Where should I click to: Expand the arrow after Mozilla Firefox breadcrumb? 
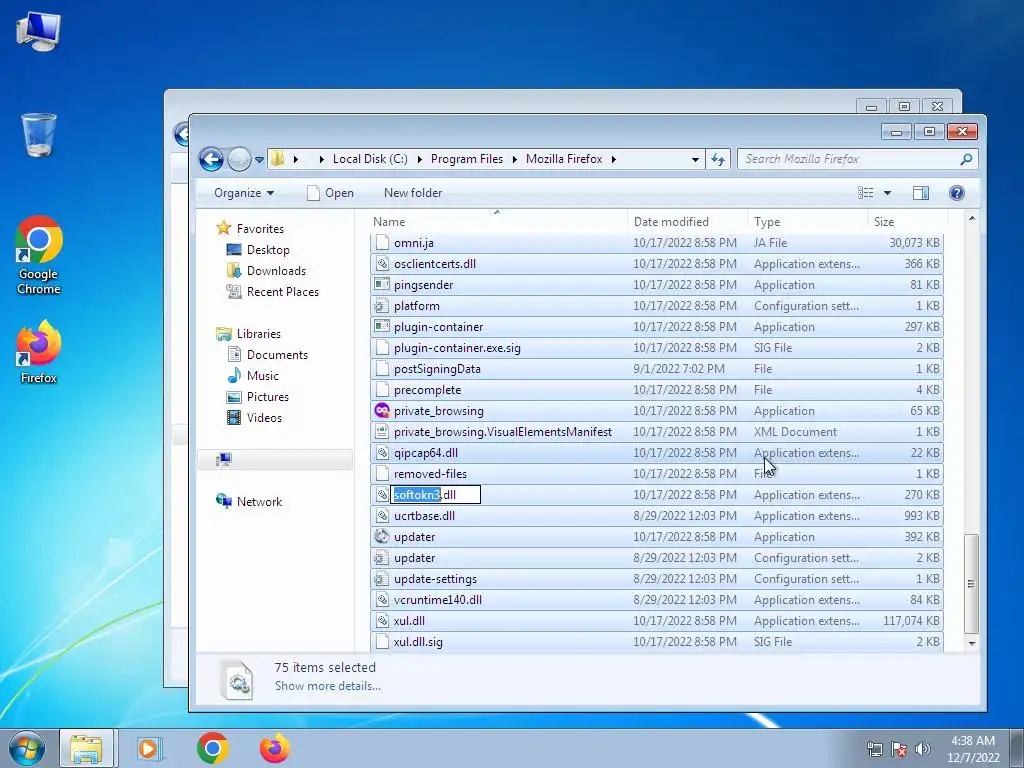[614, 159]
